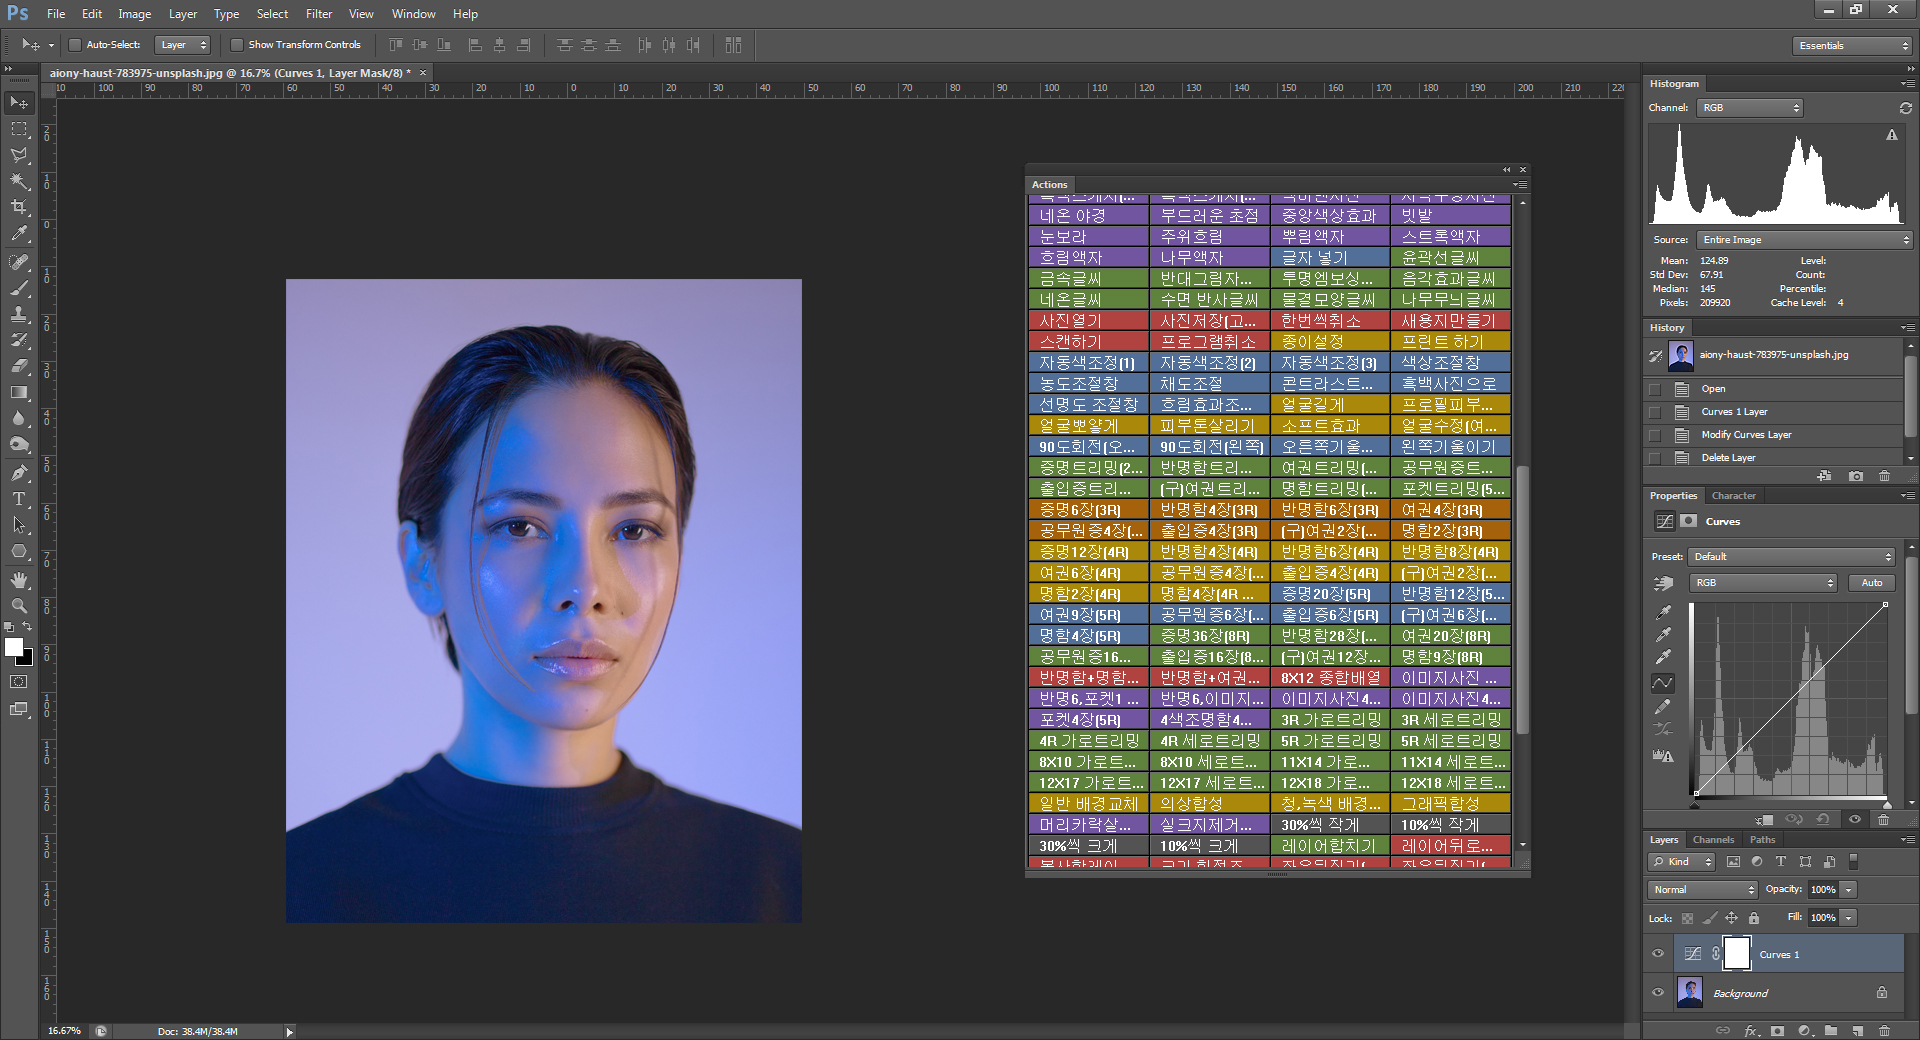Select the Rectangular Marquee tool
This screenshot has height=1040, width=1920.
coord(19,129)
